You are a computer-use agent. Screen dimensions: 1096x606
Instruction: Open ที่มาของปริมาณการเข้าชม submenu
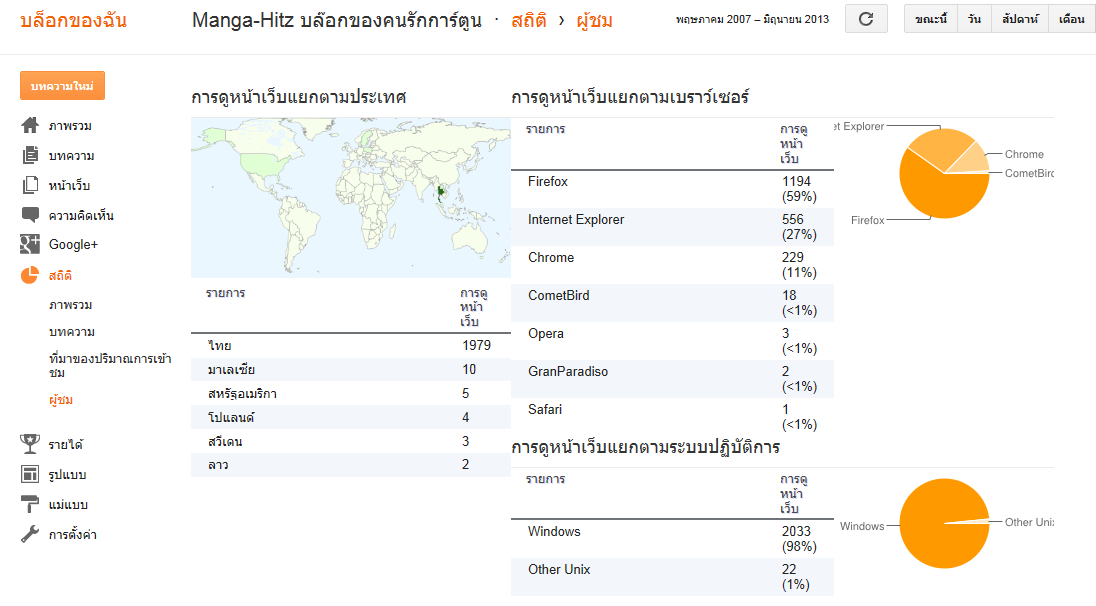pyautogui.click(x=110, y=366)
